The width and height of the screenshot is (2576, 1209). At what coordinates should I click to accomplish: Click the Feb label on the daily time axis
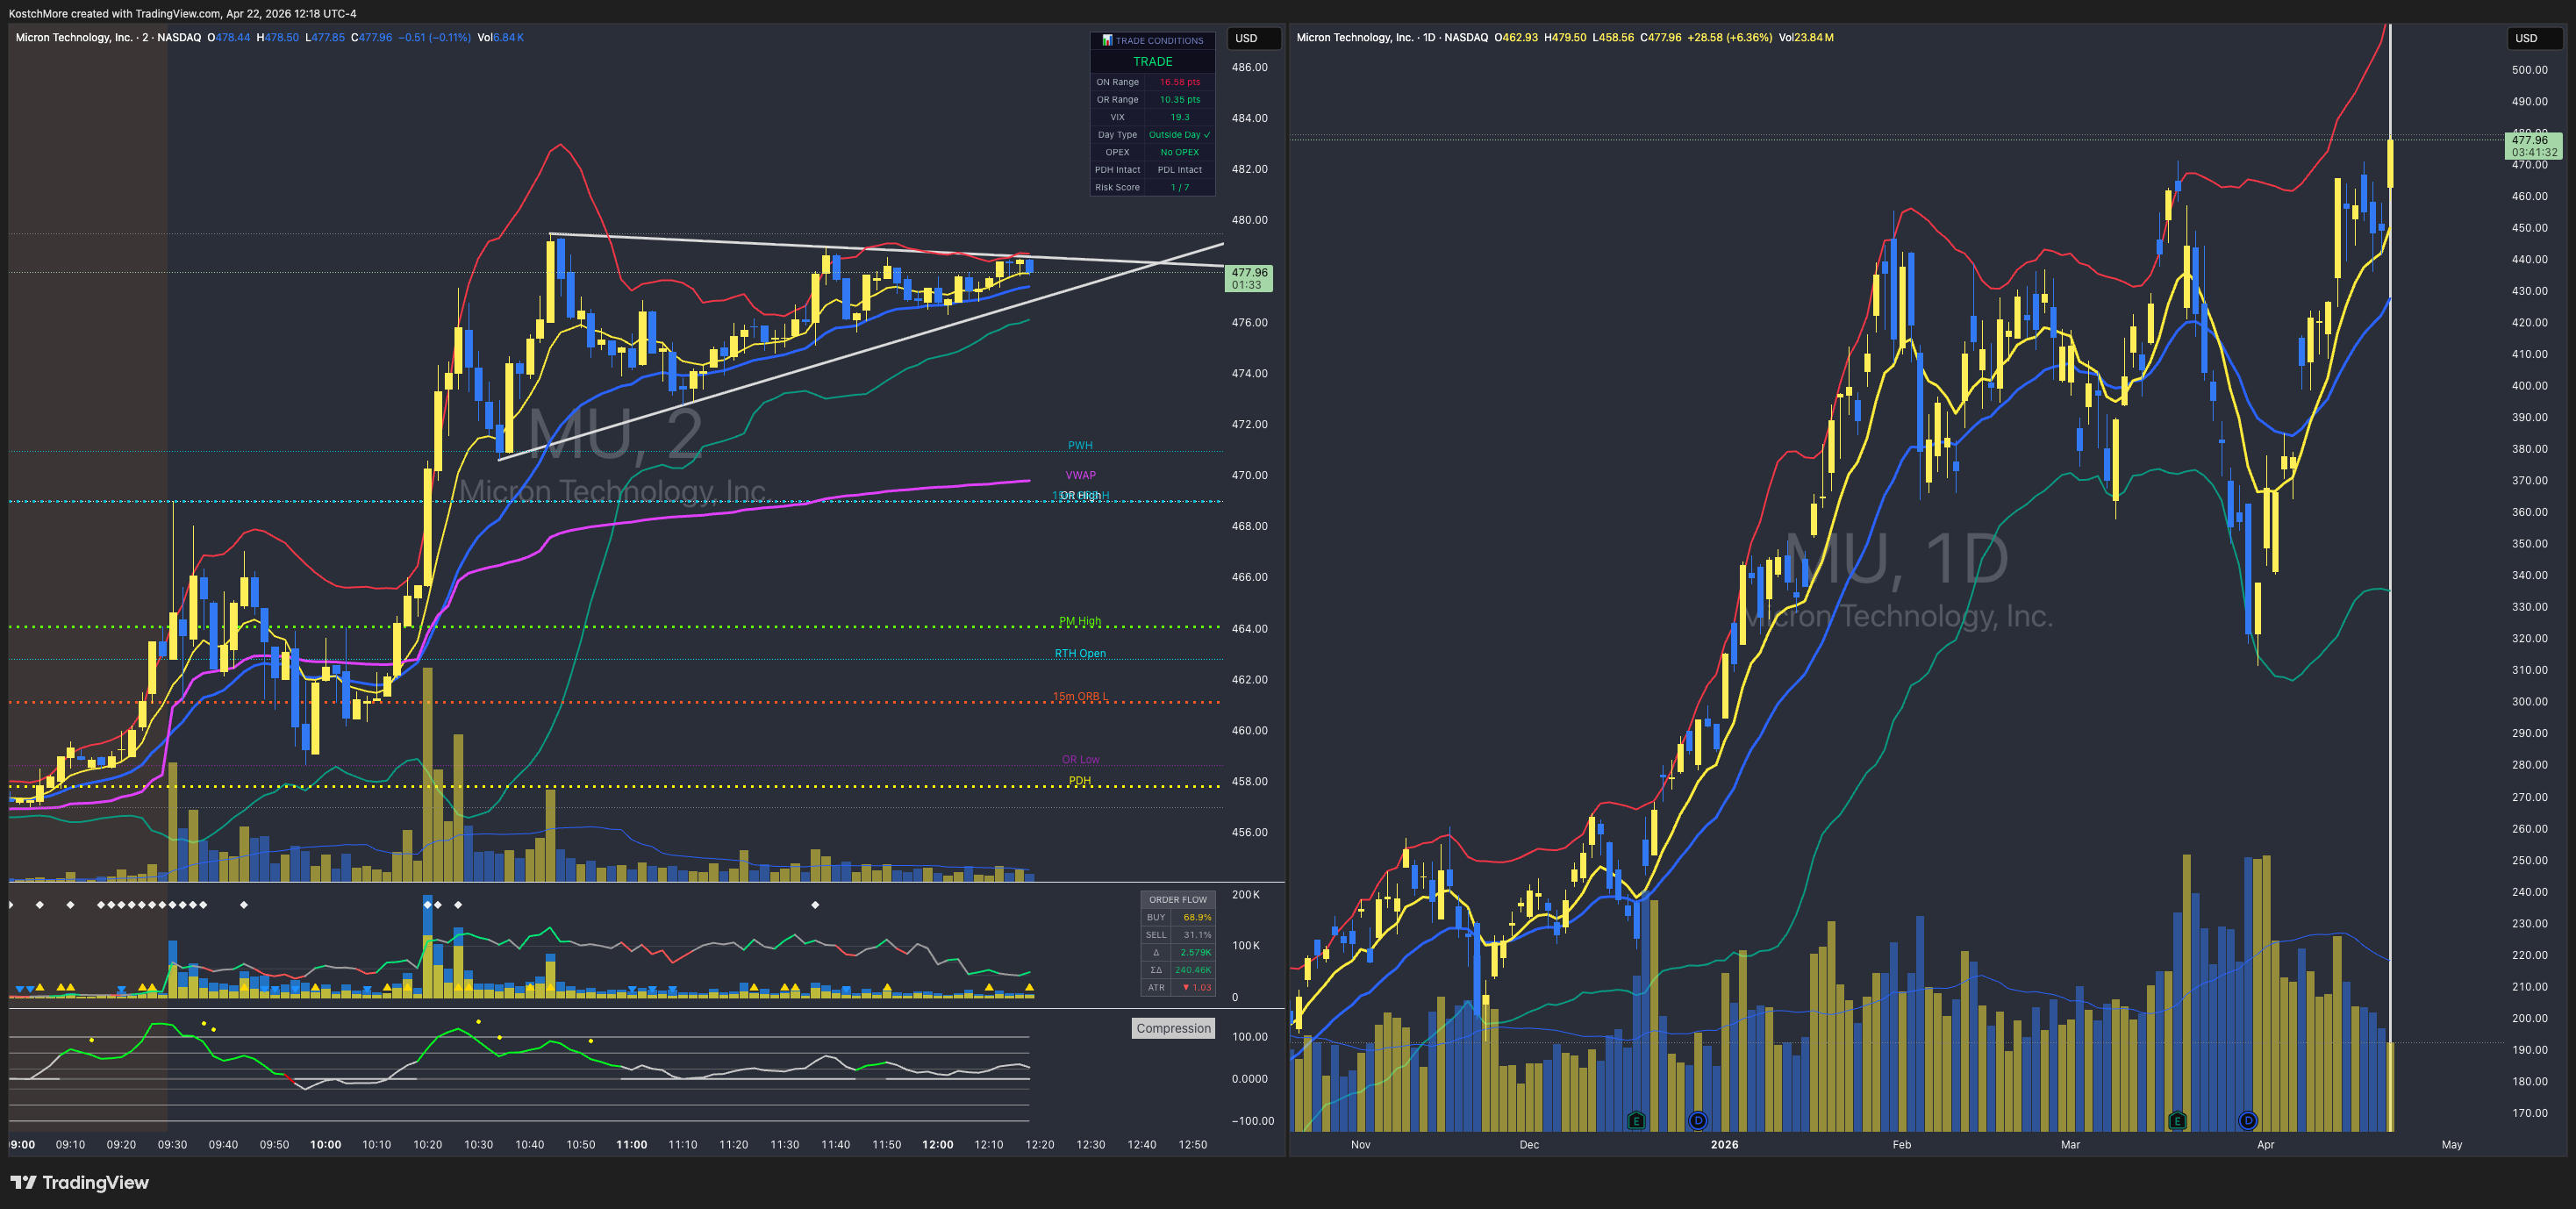[1901, 1145]
